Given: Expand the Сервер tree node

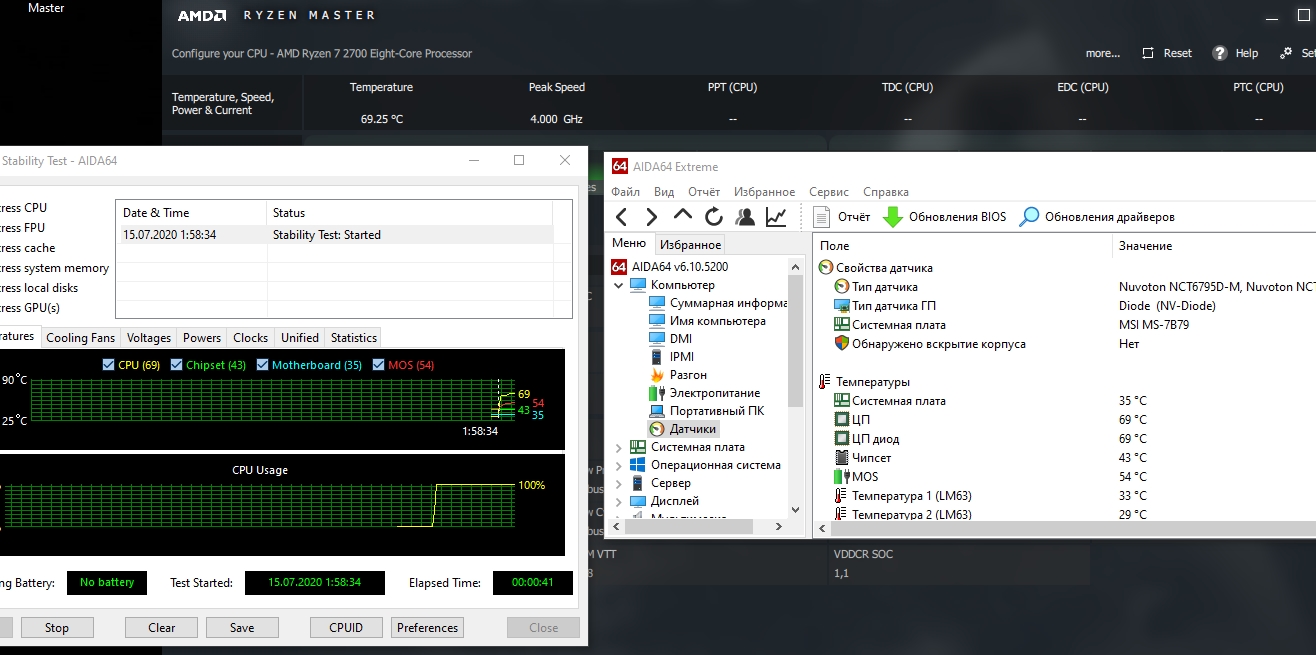Looking at the screenshot, I should click(618, 483).
